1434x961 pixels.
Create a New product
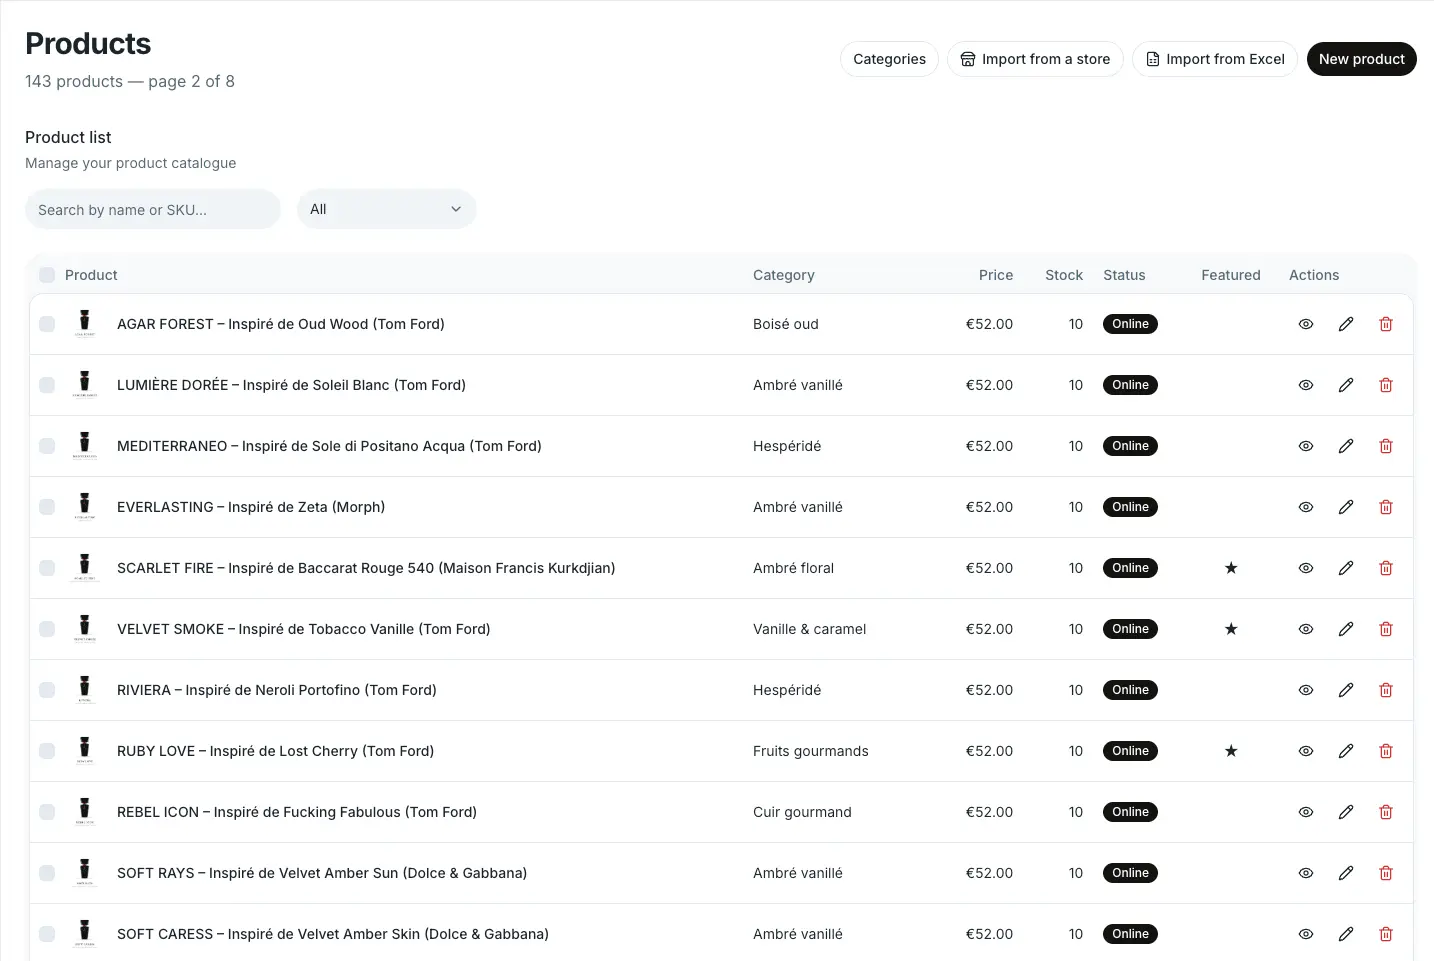pos(1361,59)
